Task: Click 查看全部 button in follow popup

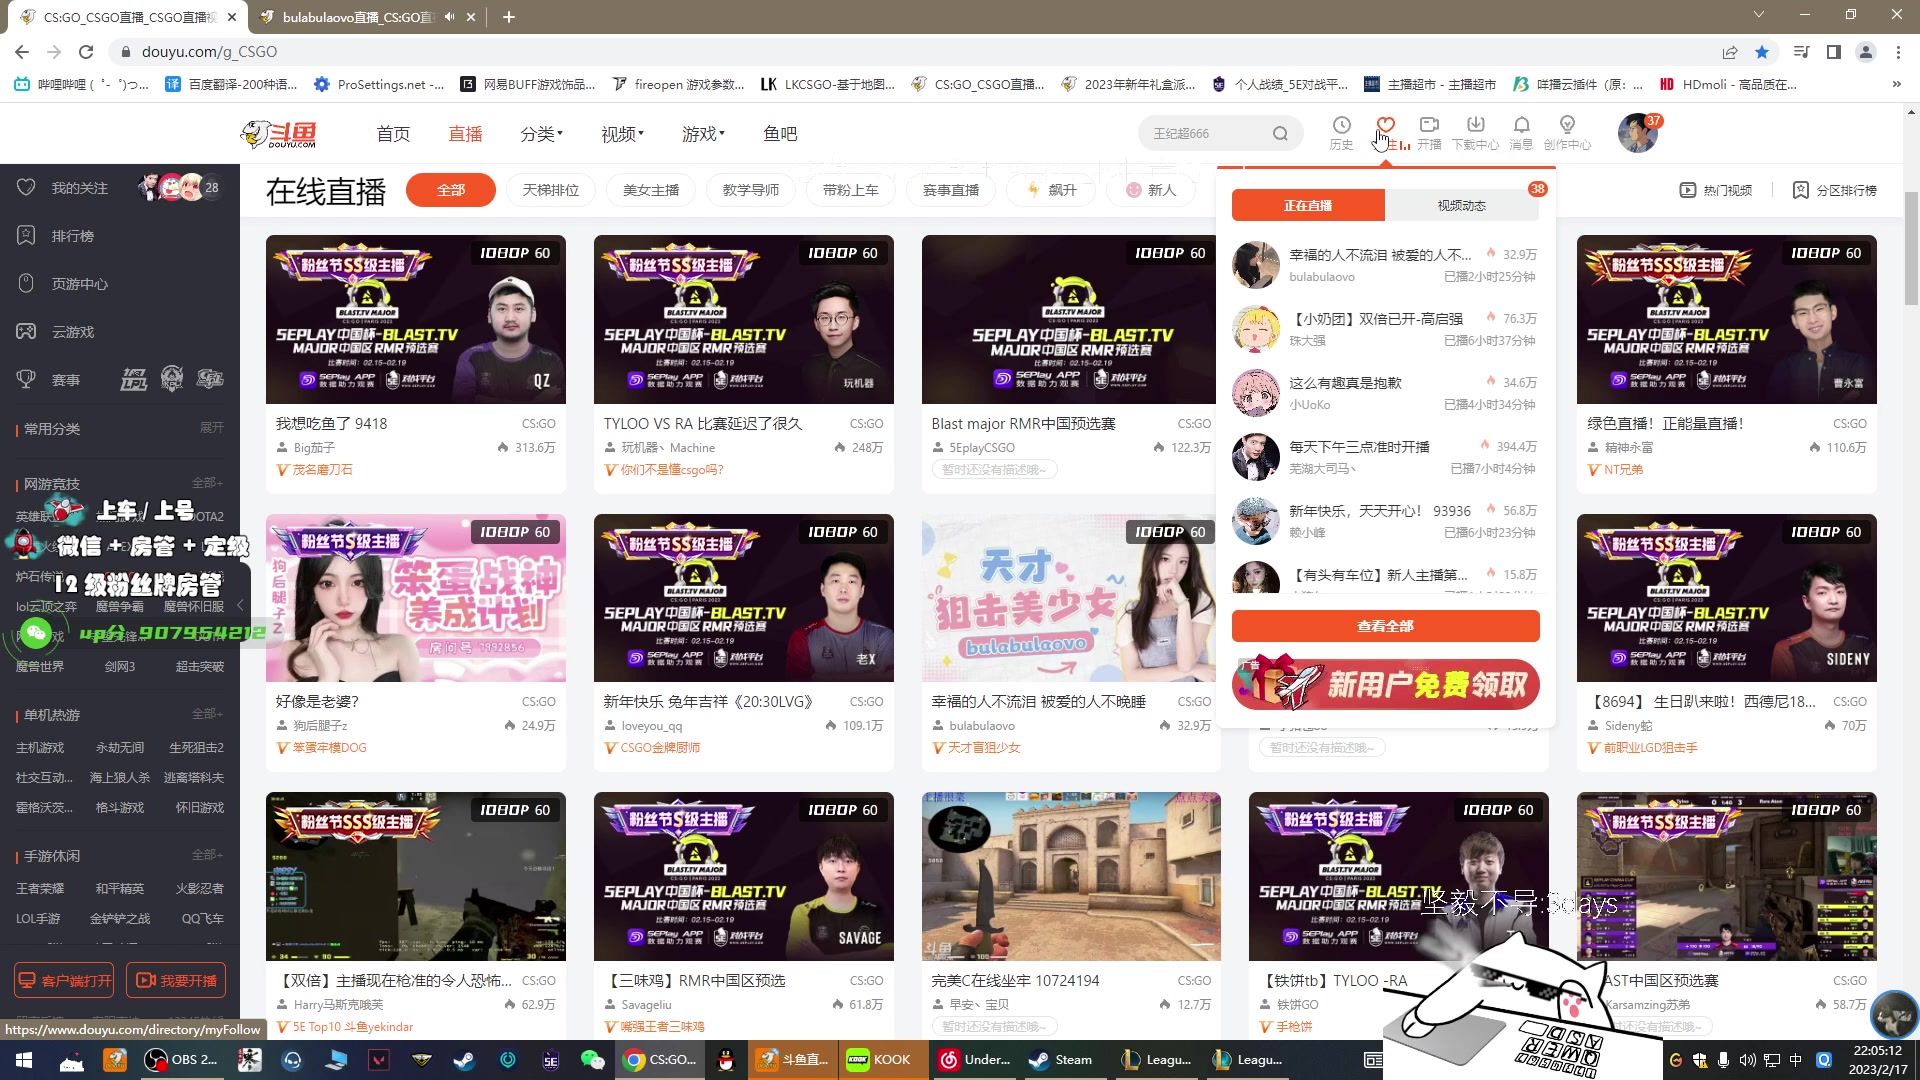Action: pos(1386,626)
